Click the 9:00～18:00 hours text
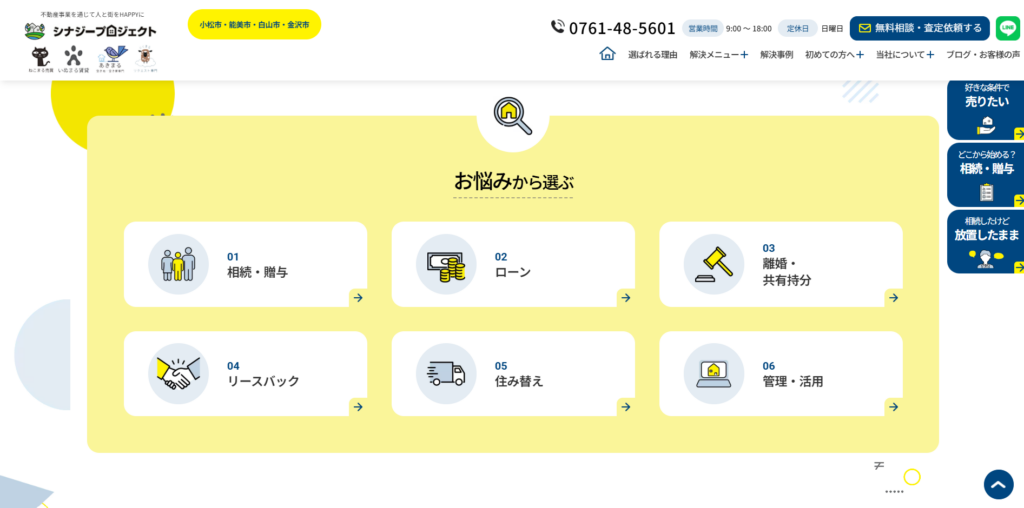1024x508 pixels. (748, 29)
